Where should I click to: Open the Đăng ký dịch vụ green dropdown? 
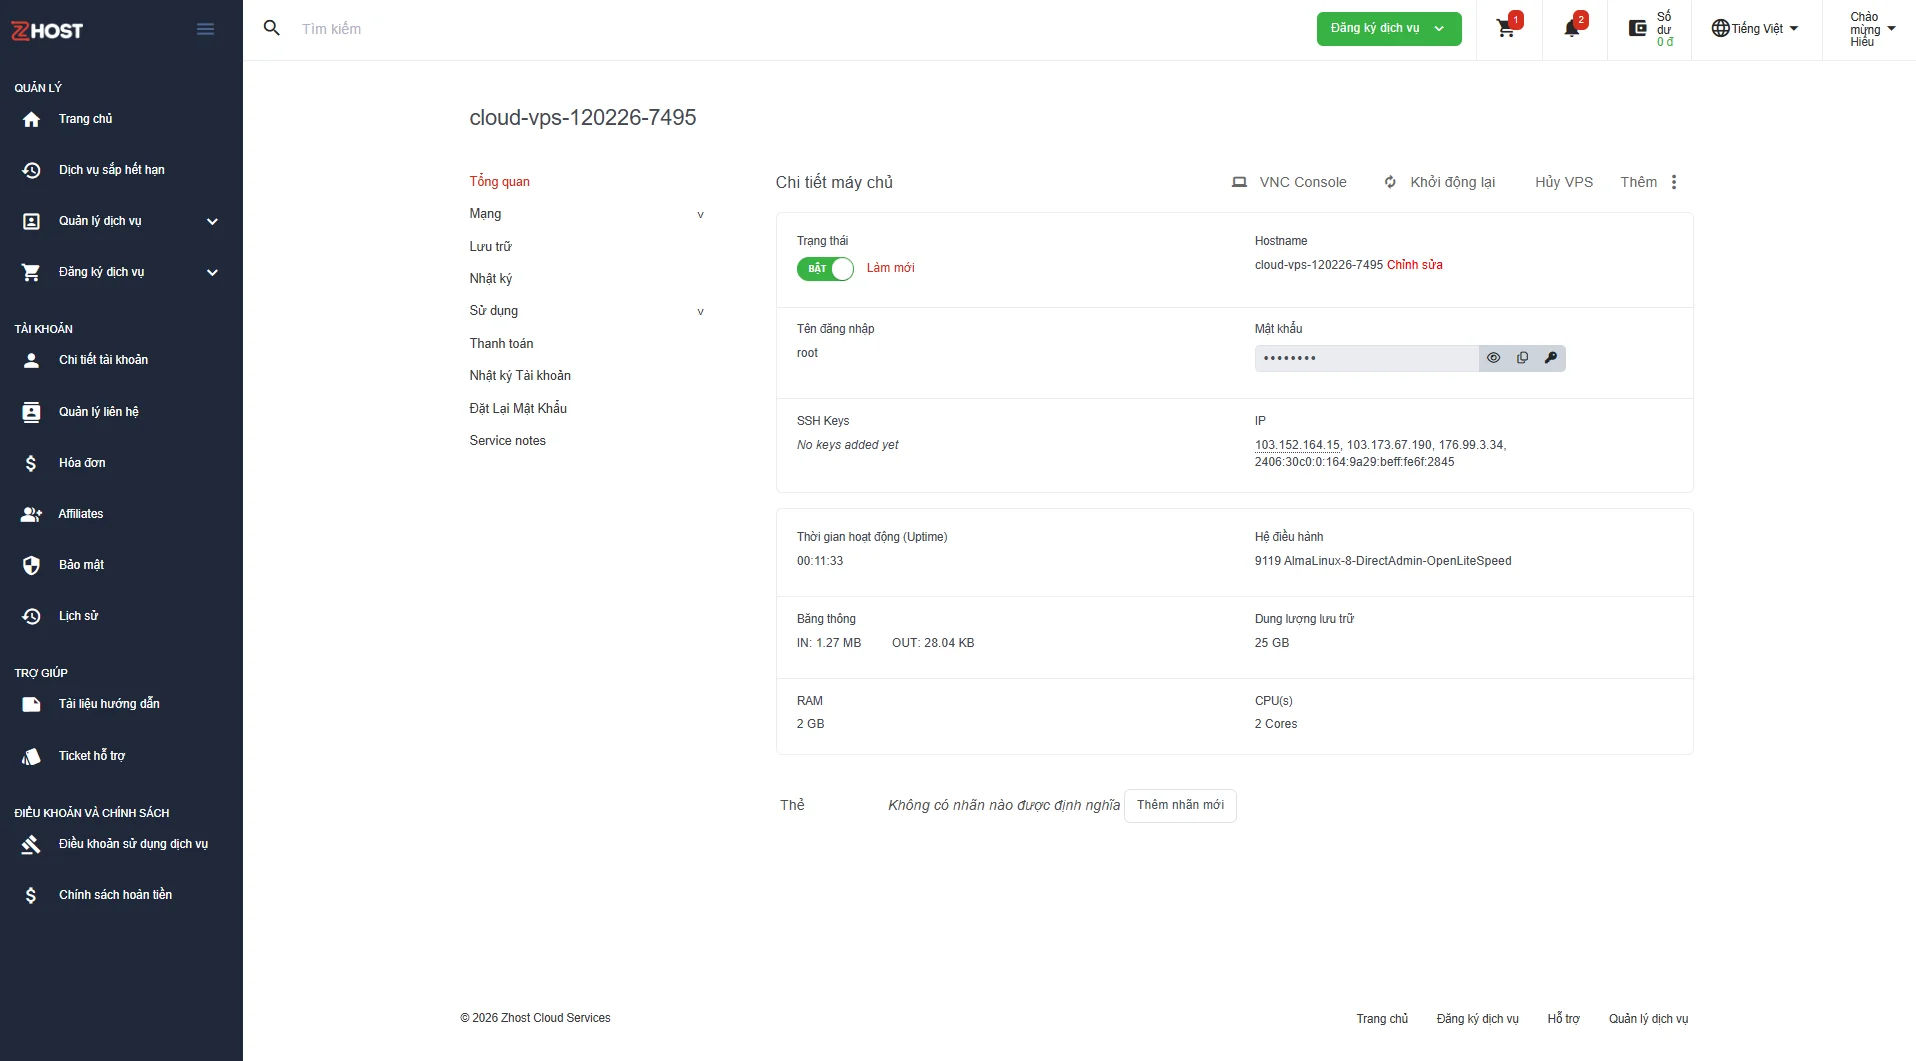(1389, 28)
